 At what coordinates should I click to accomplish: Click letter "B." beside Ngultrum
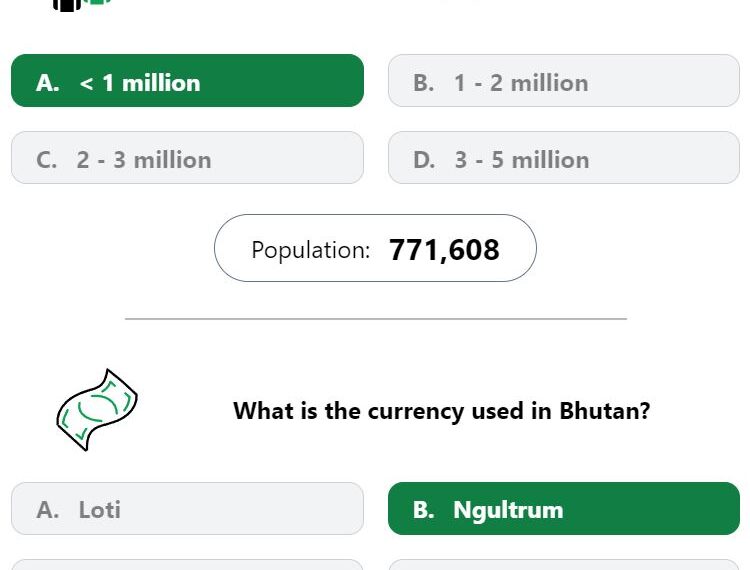pos(424,510)
